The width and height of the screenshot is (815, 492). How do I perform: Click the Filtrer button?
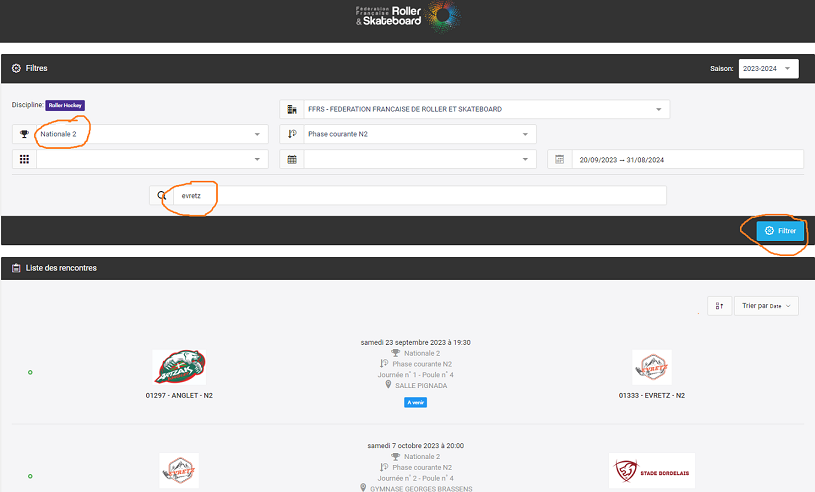tap(780, 231)
